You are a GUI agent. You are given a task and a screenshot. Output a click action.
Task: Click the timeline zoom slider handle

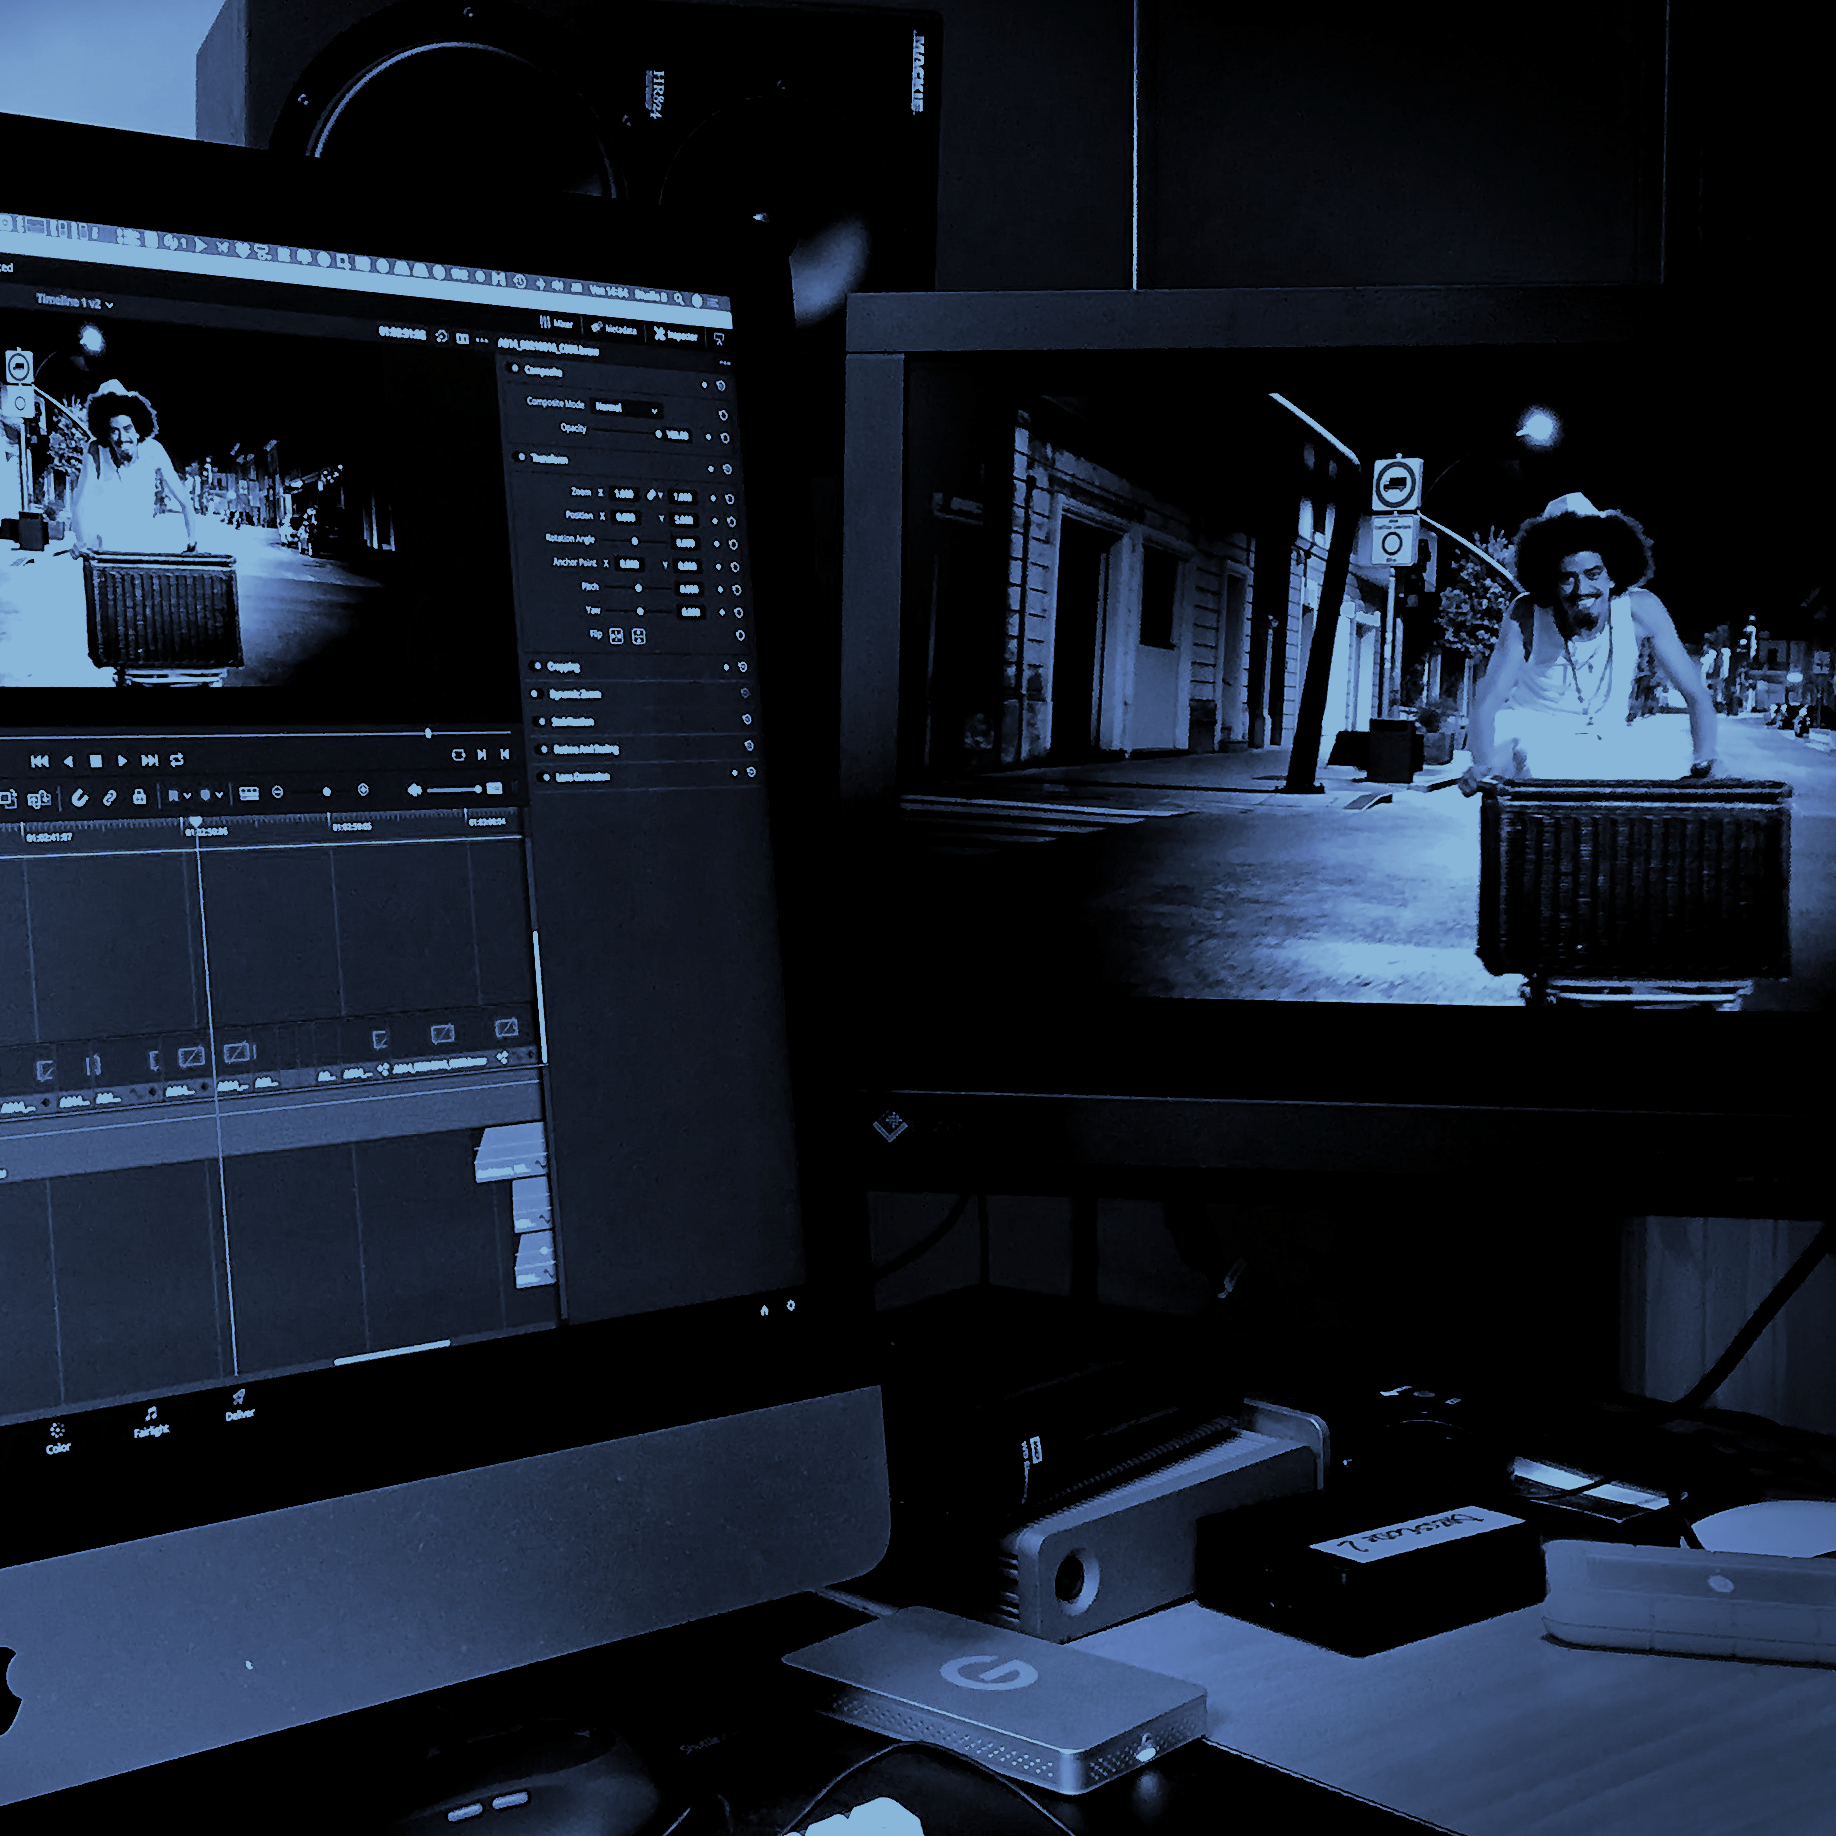tap(327, 792)
